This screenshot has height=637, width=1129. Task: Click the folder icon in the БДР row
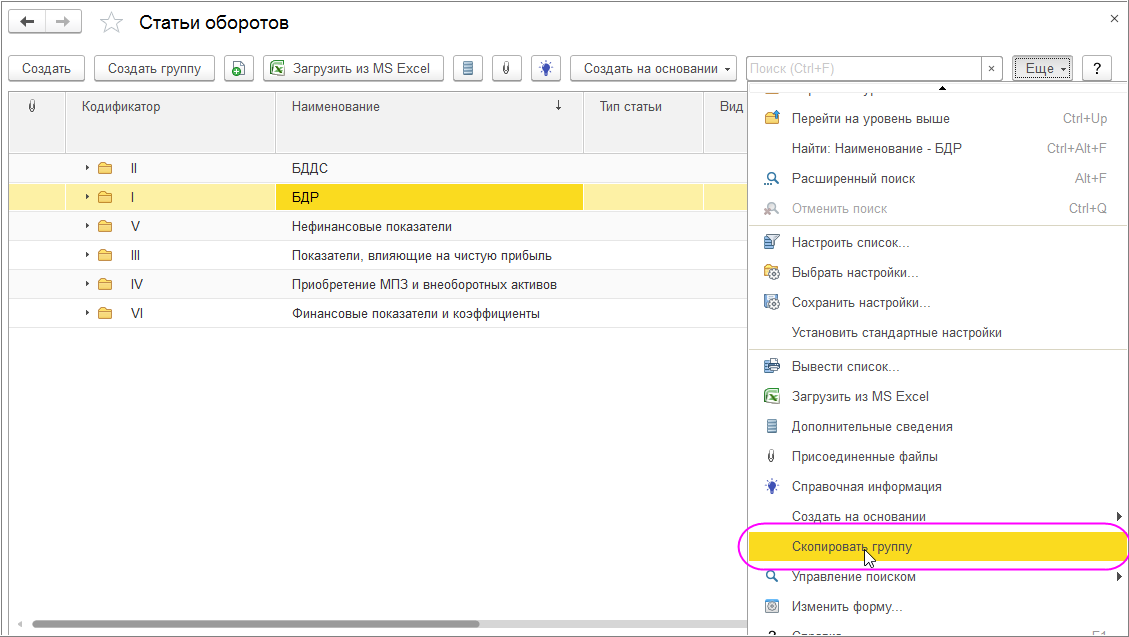coord(105,197)
